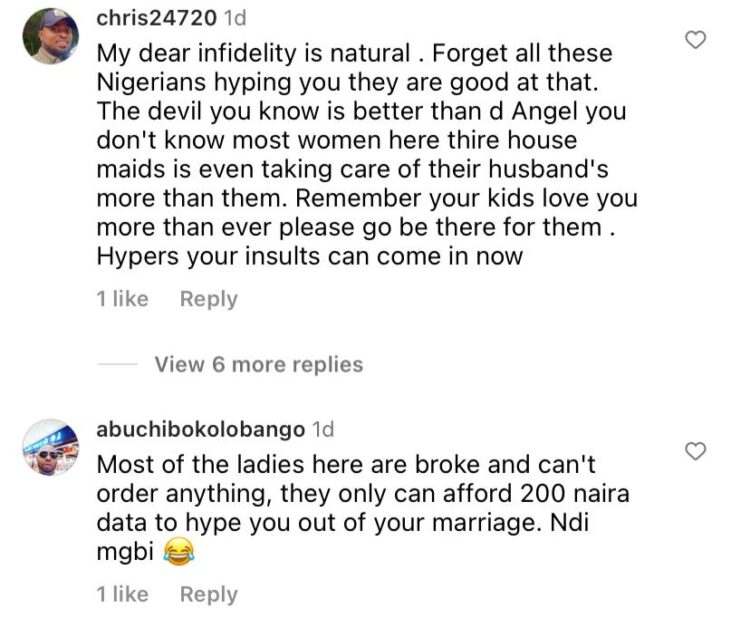The width and height of the screenshot is (750, 618).
Task: Open chris24720's profile picture
Action: pyautogui.click(x=50, y=36)
